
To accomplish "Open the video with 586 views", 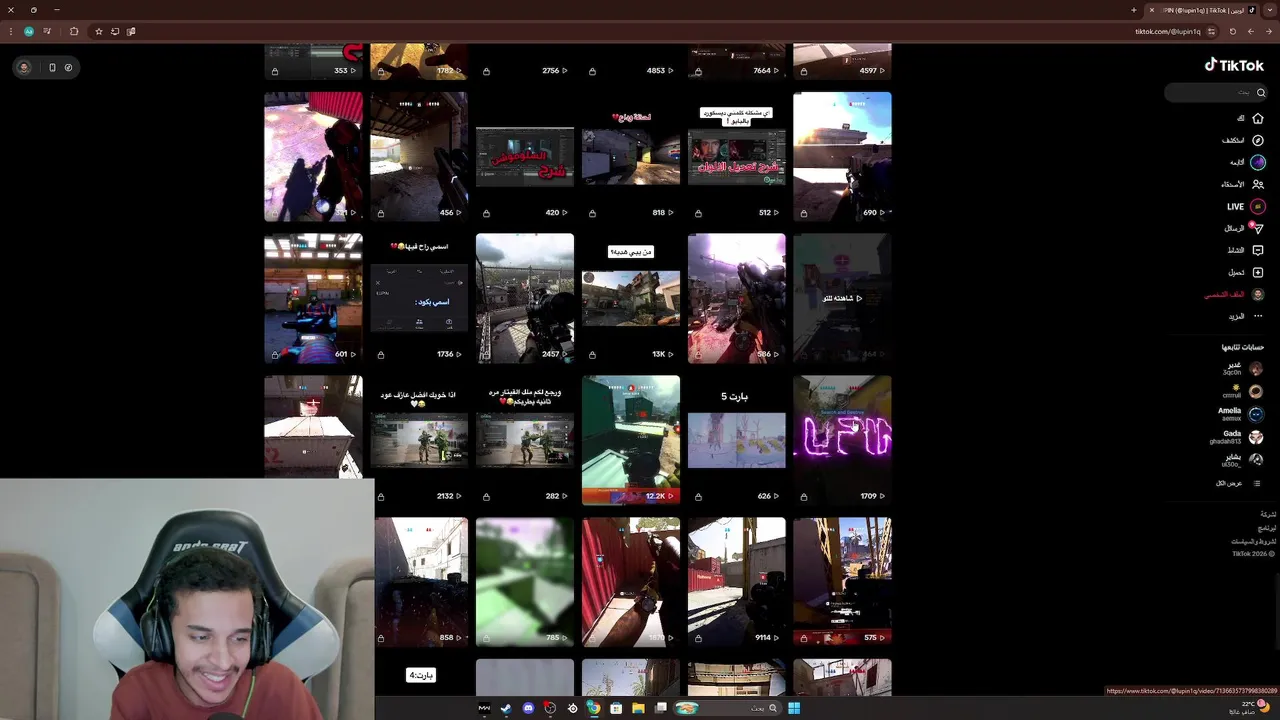I will coord(737,298).
